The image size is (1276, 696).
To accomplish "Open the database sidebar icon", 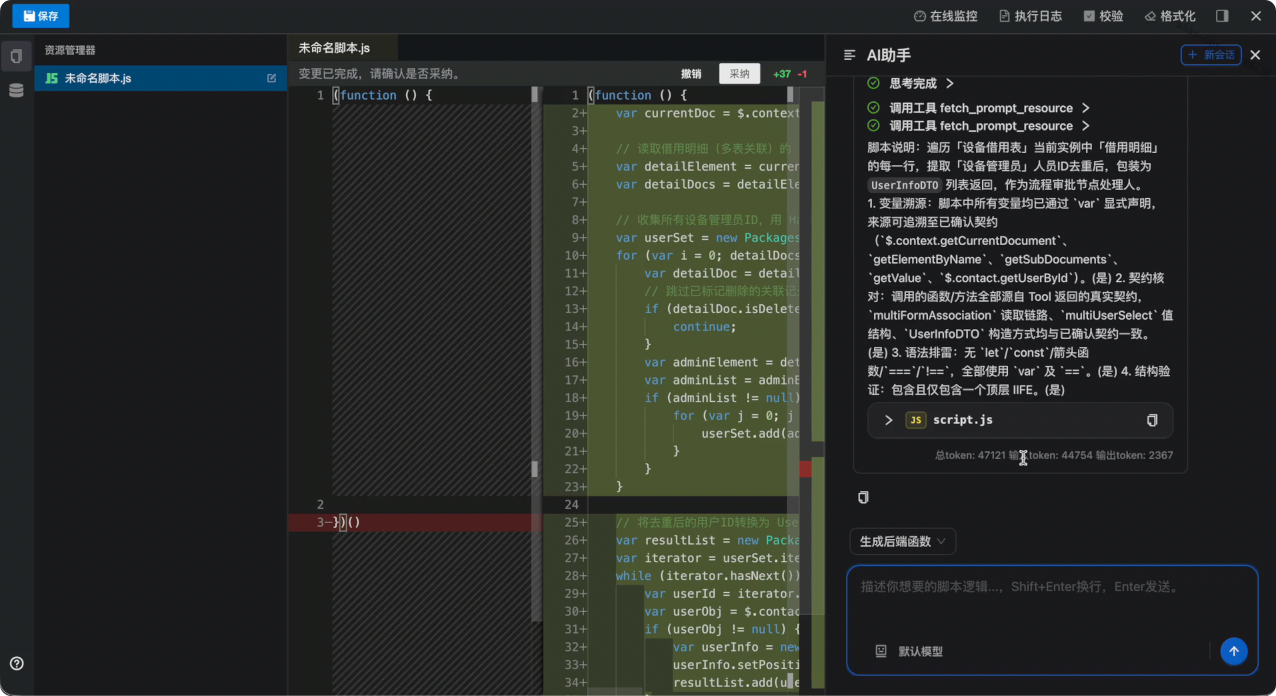I will (x=16, y=90).
